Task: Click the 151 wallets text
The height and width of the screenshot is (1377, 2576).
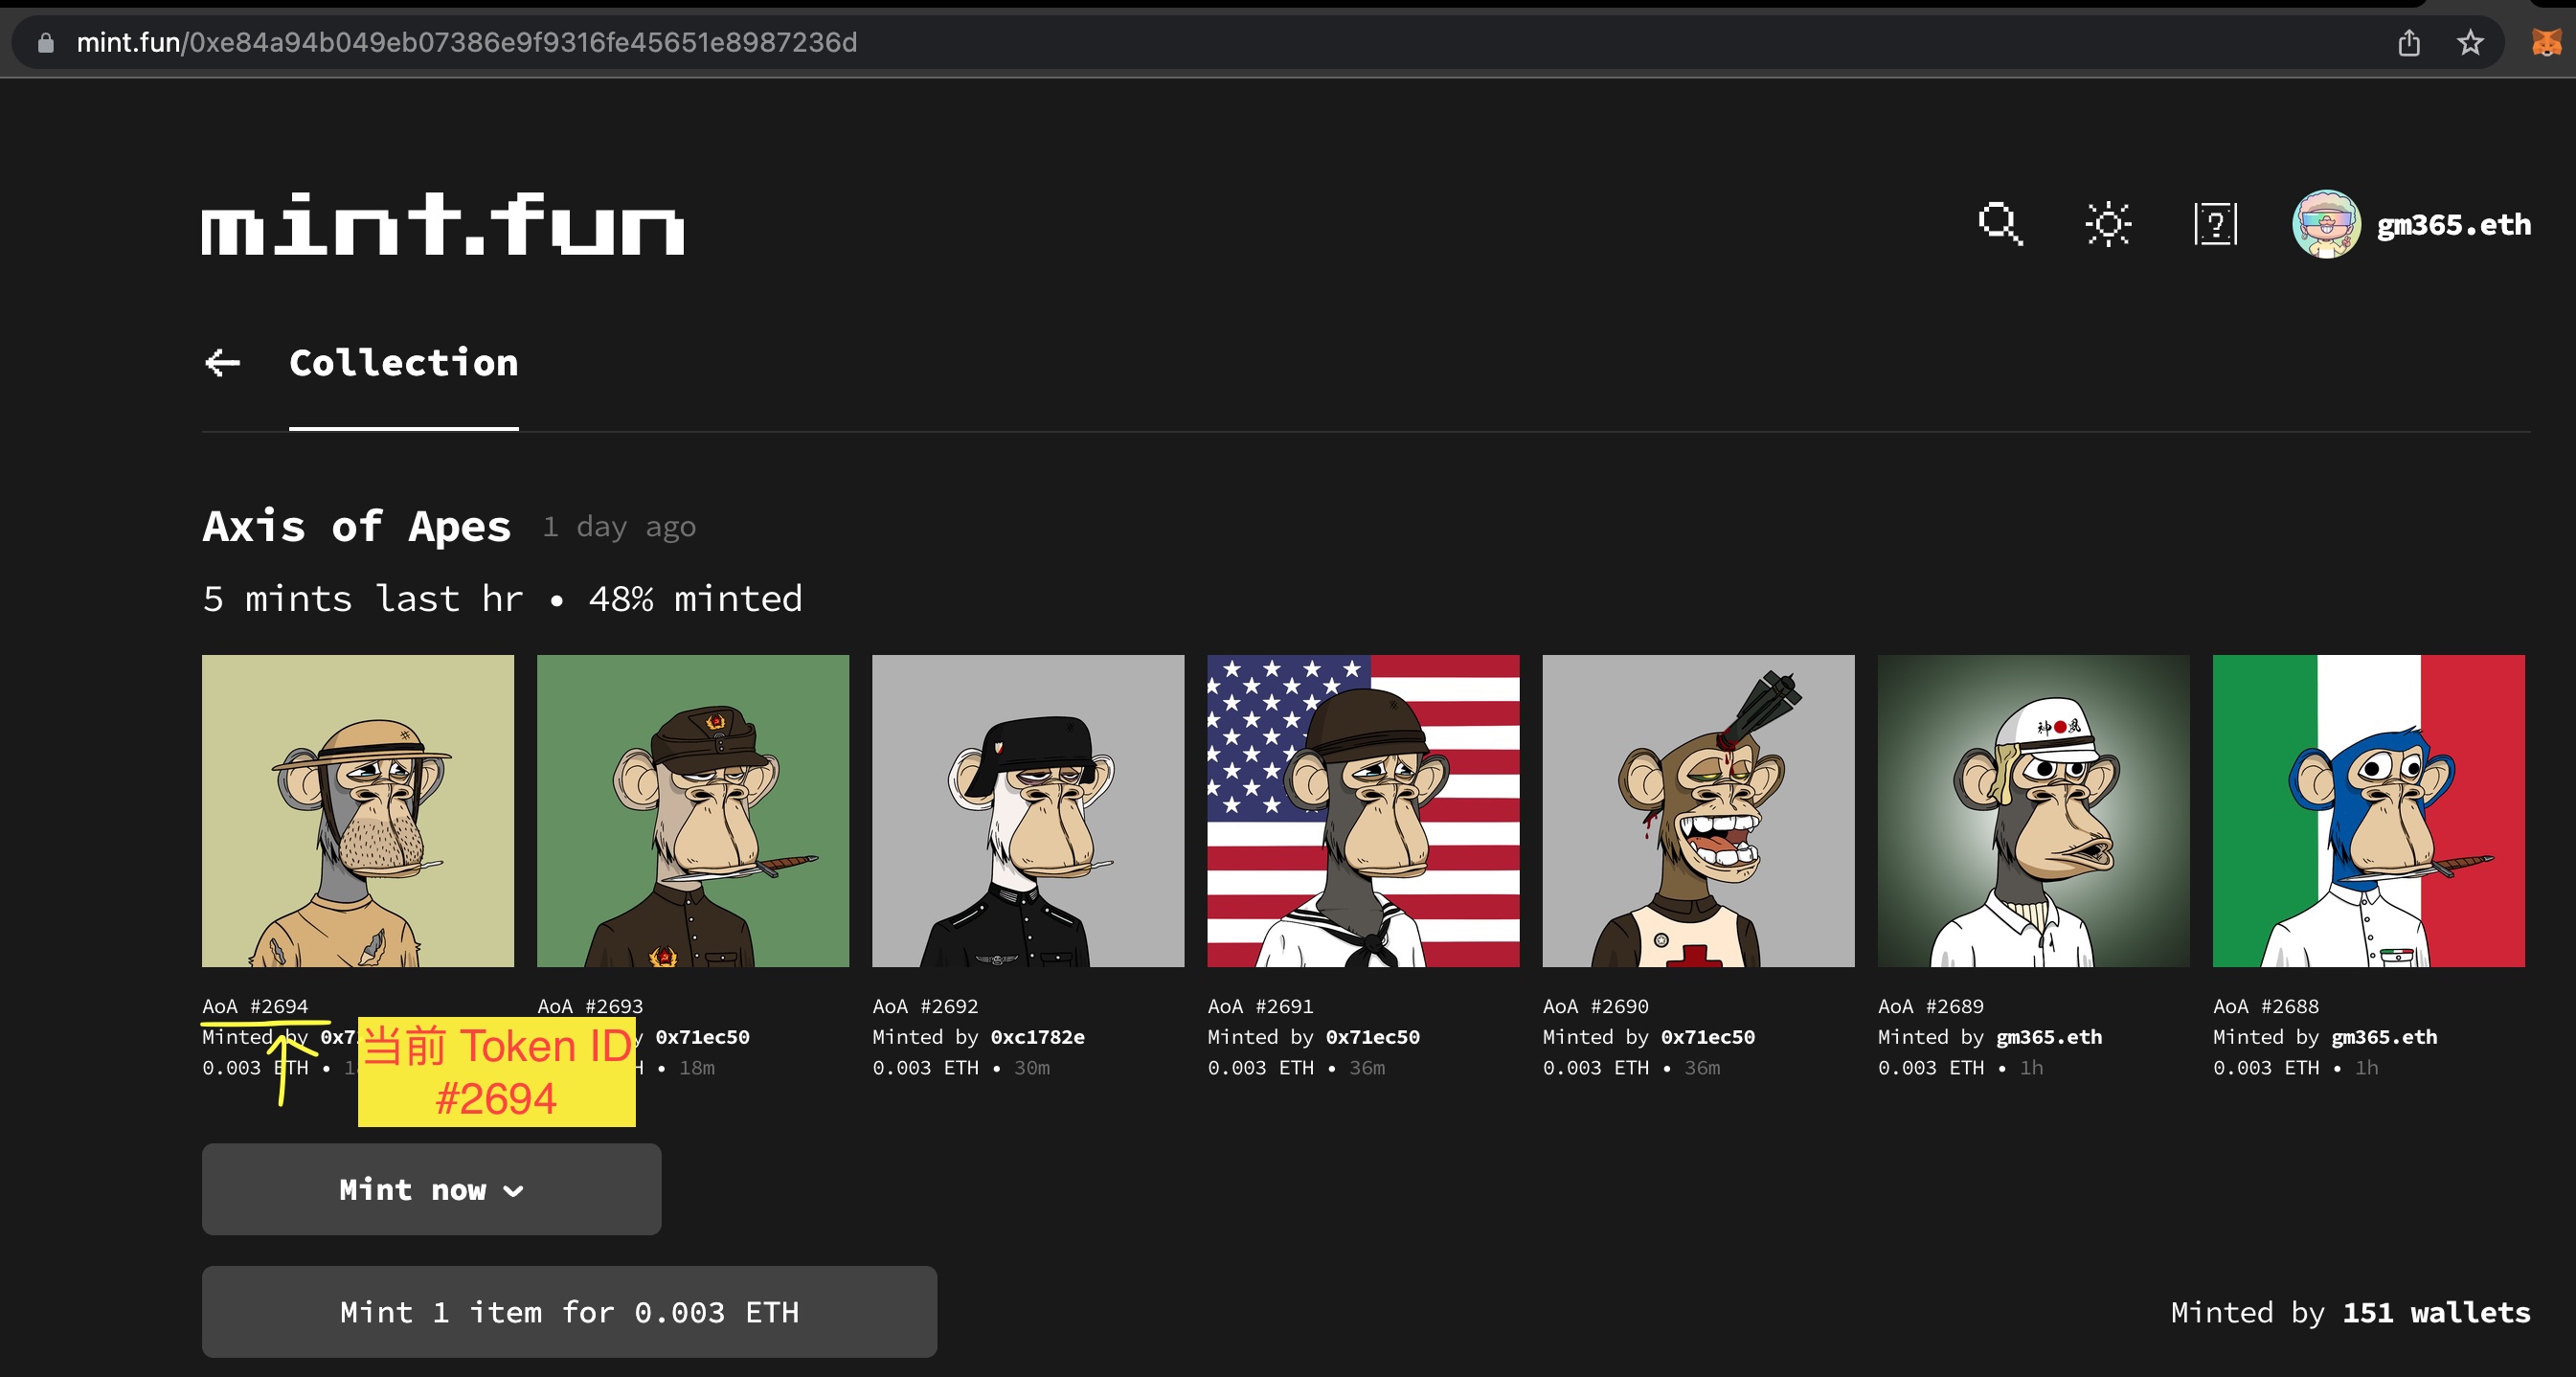Action: click(2436, 1311)
